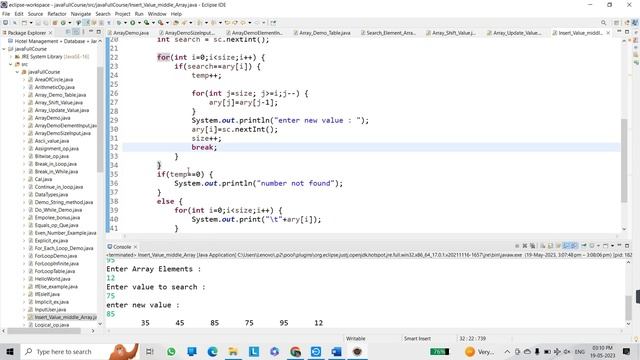
Task: Open Microsoft Word from the taskbar
Action: click(336, 351)
